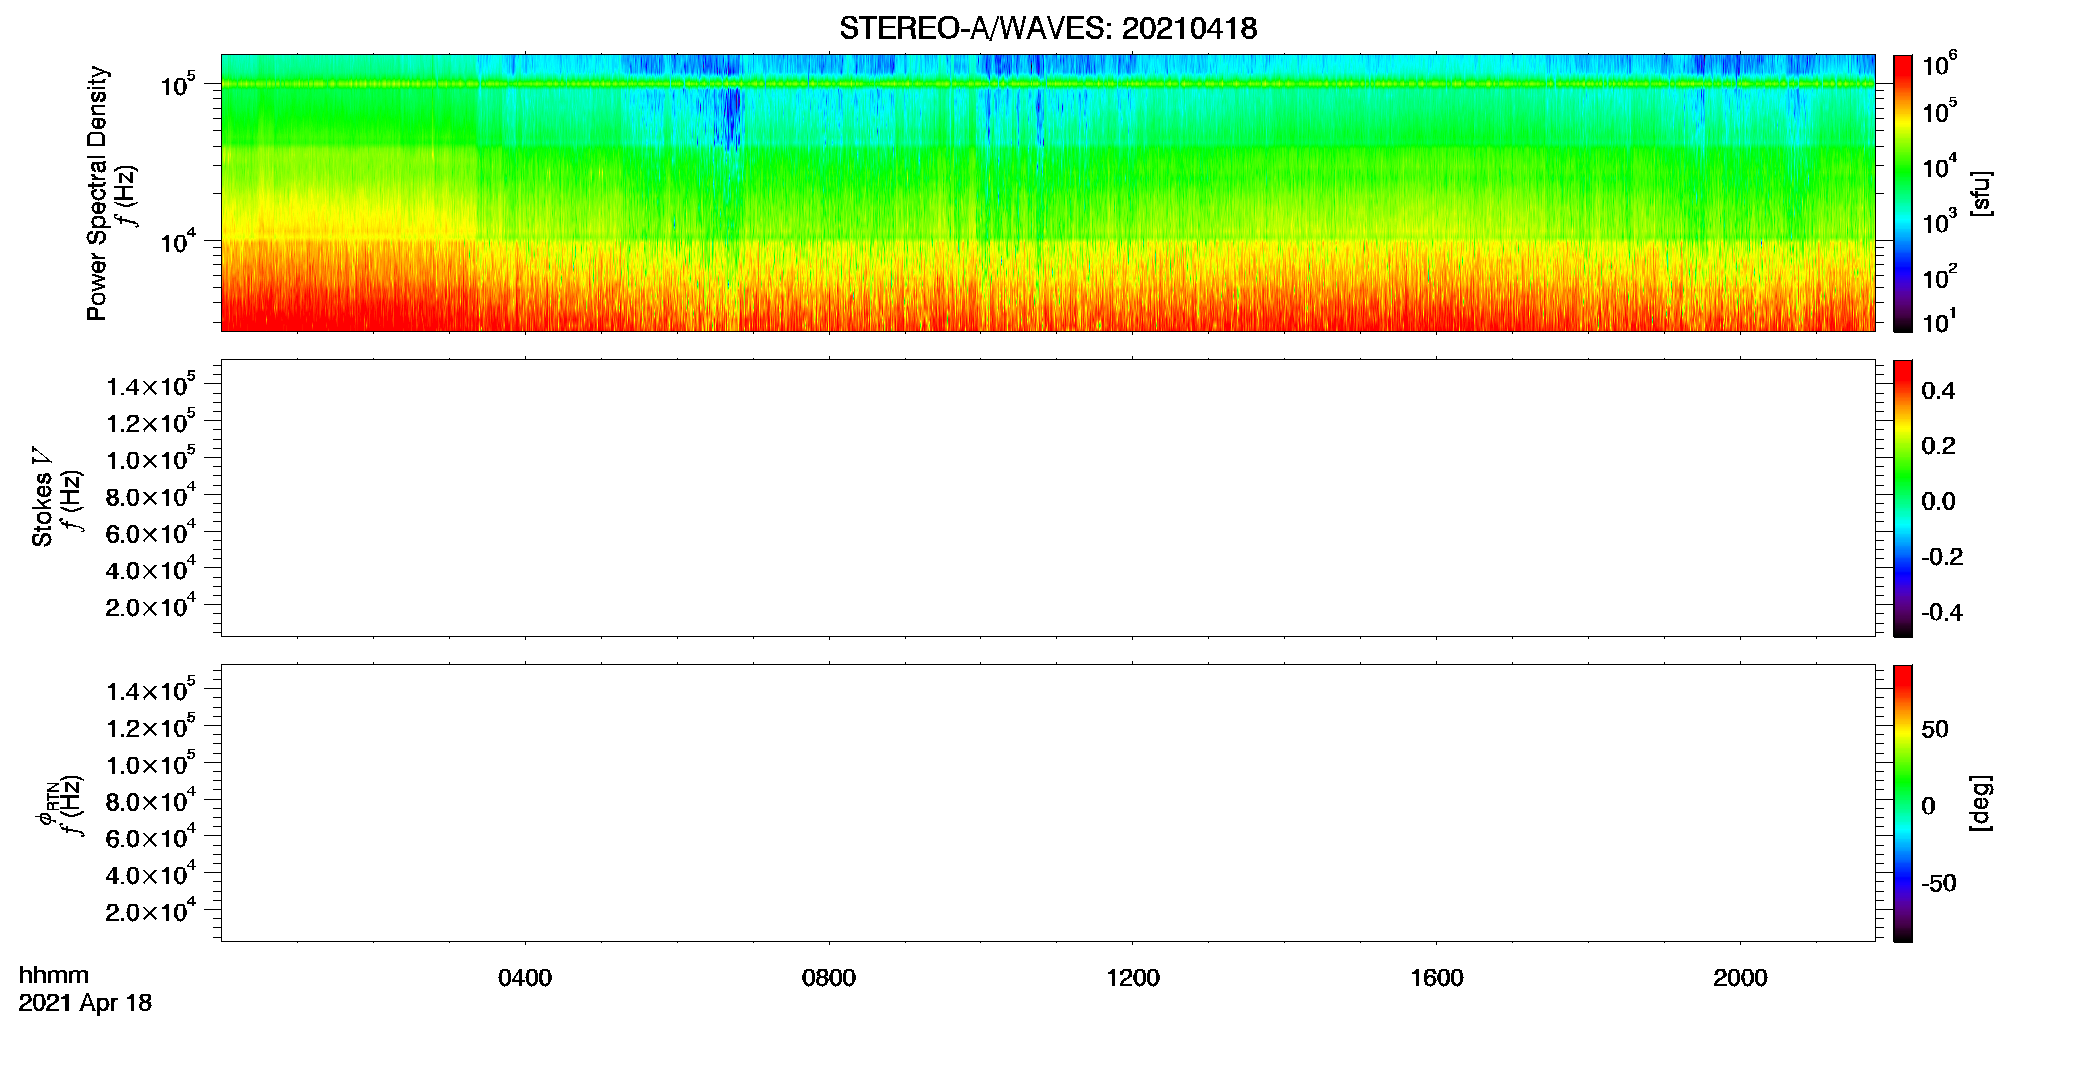Click the empty phi RTN plot panel
The image size is (2096, 1080).
(1048, 803)
